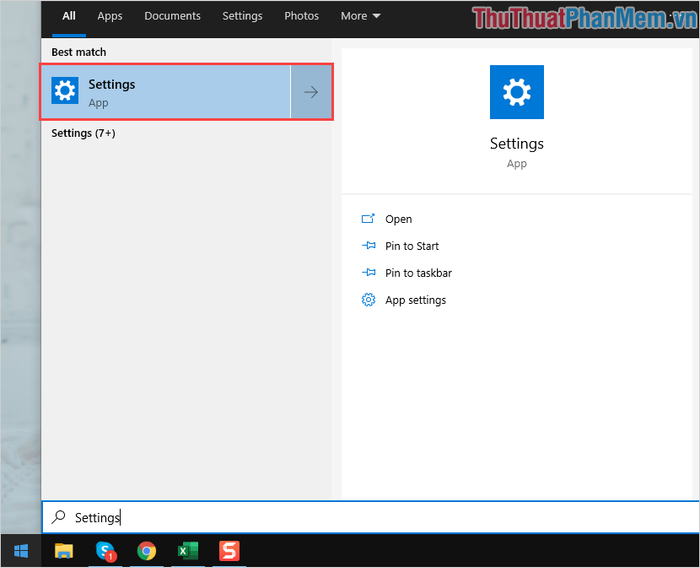The image size is (700, 568).
Task: Launch File Explorer from the taskbar
Action: pyautogui.click(x=64, y=551)
